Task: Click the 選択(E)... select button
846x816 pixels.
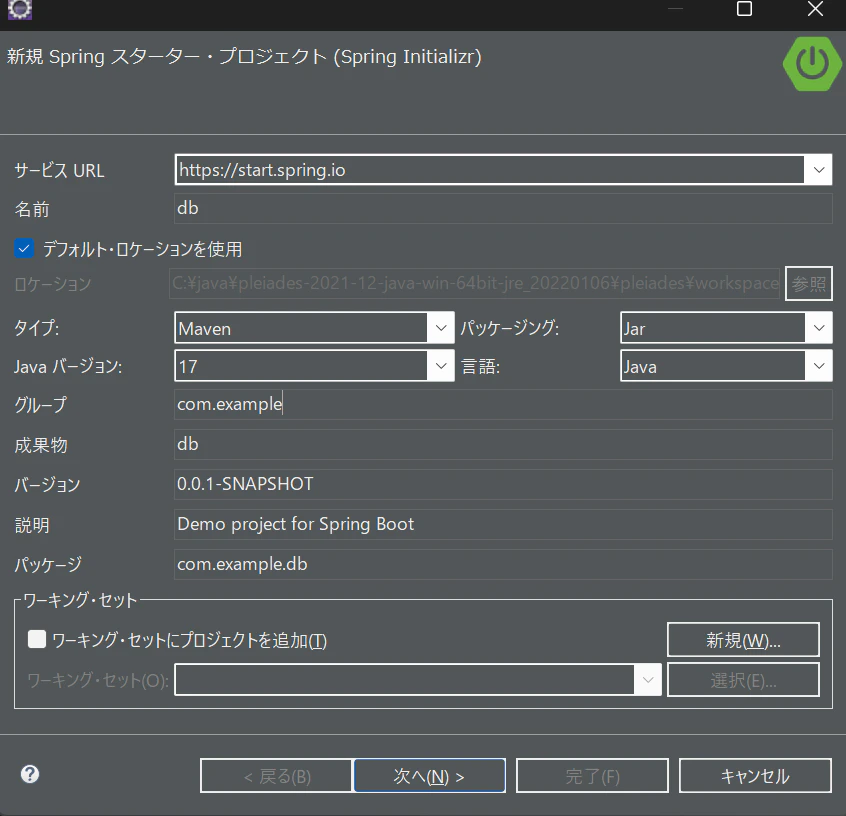Action: click(743, 680)
